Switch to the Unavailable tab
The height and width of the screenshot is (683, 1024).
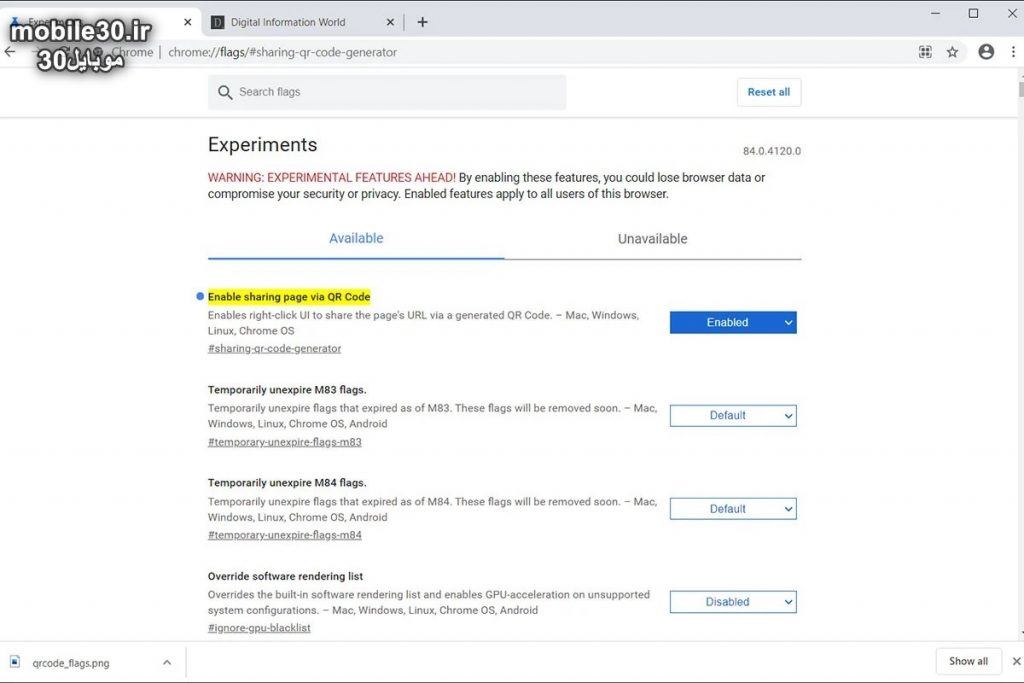[x=652, y=239]
